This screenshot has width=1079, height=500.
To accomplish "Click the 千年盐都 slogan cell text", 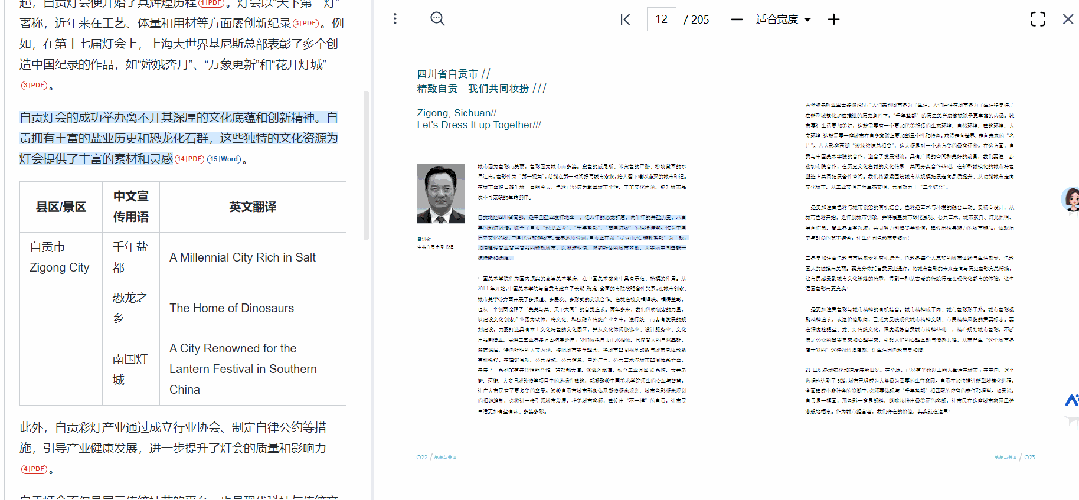I will click(131, 257).
